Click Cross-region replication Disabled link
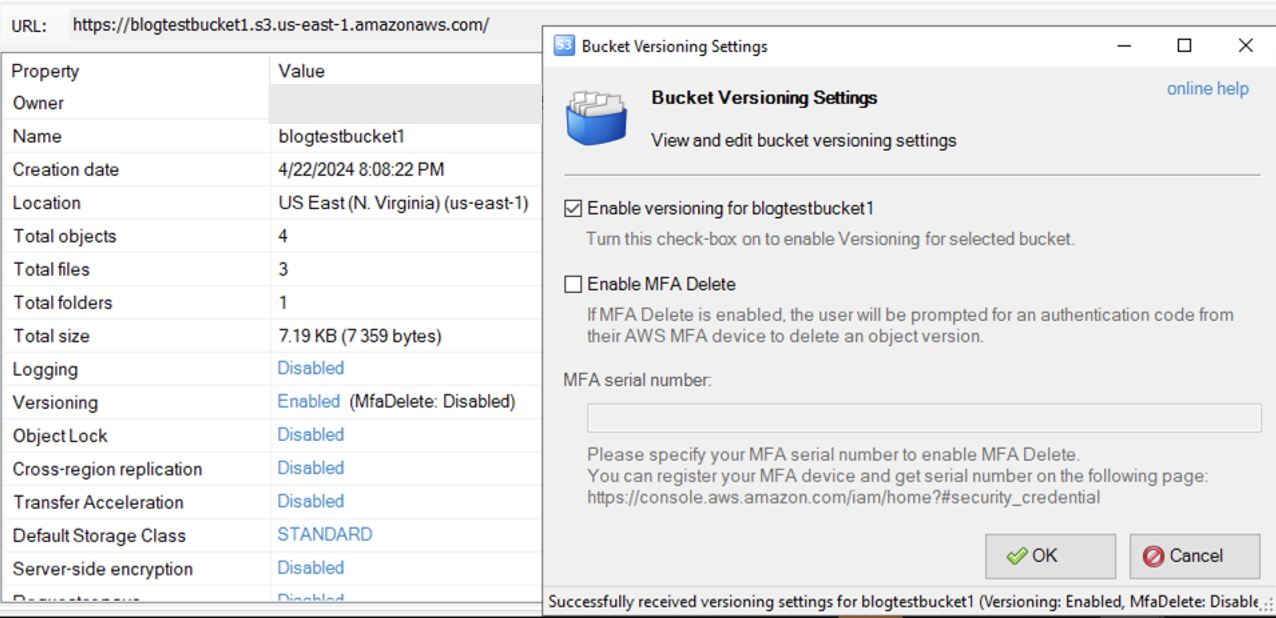Image resolution: width=1276 pixels, height=618 pixels. pyautogui.click(x=310, y=468)
